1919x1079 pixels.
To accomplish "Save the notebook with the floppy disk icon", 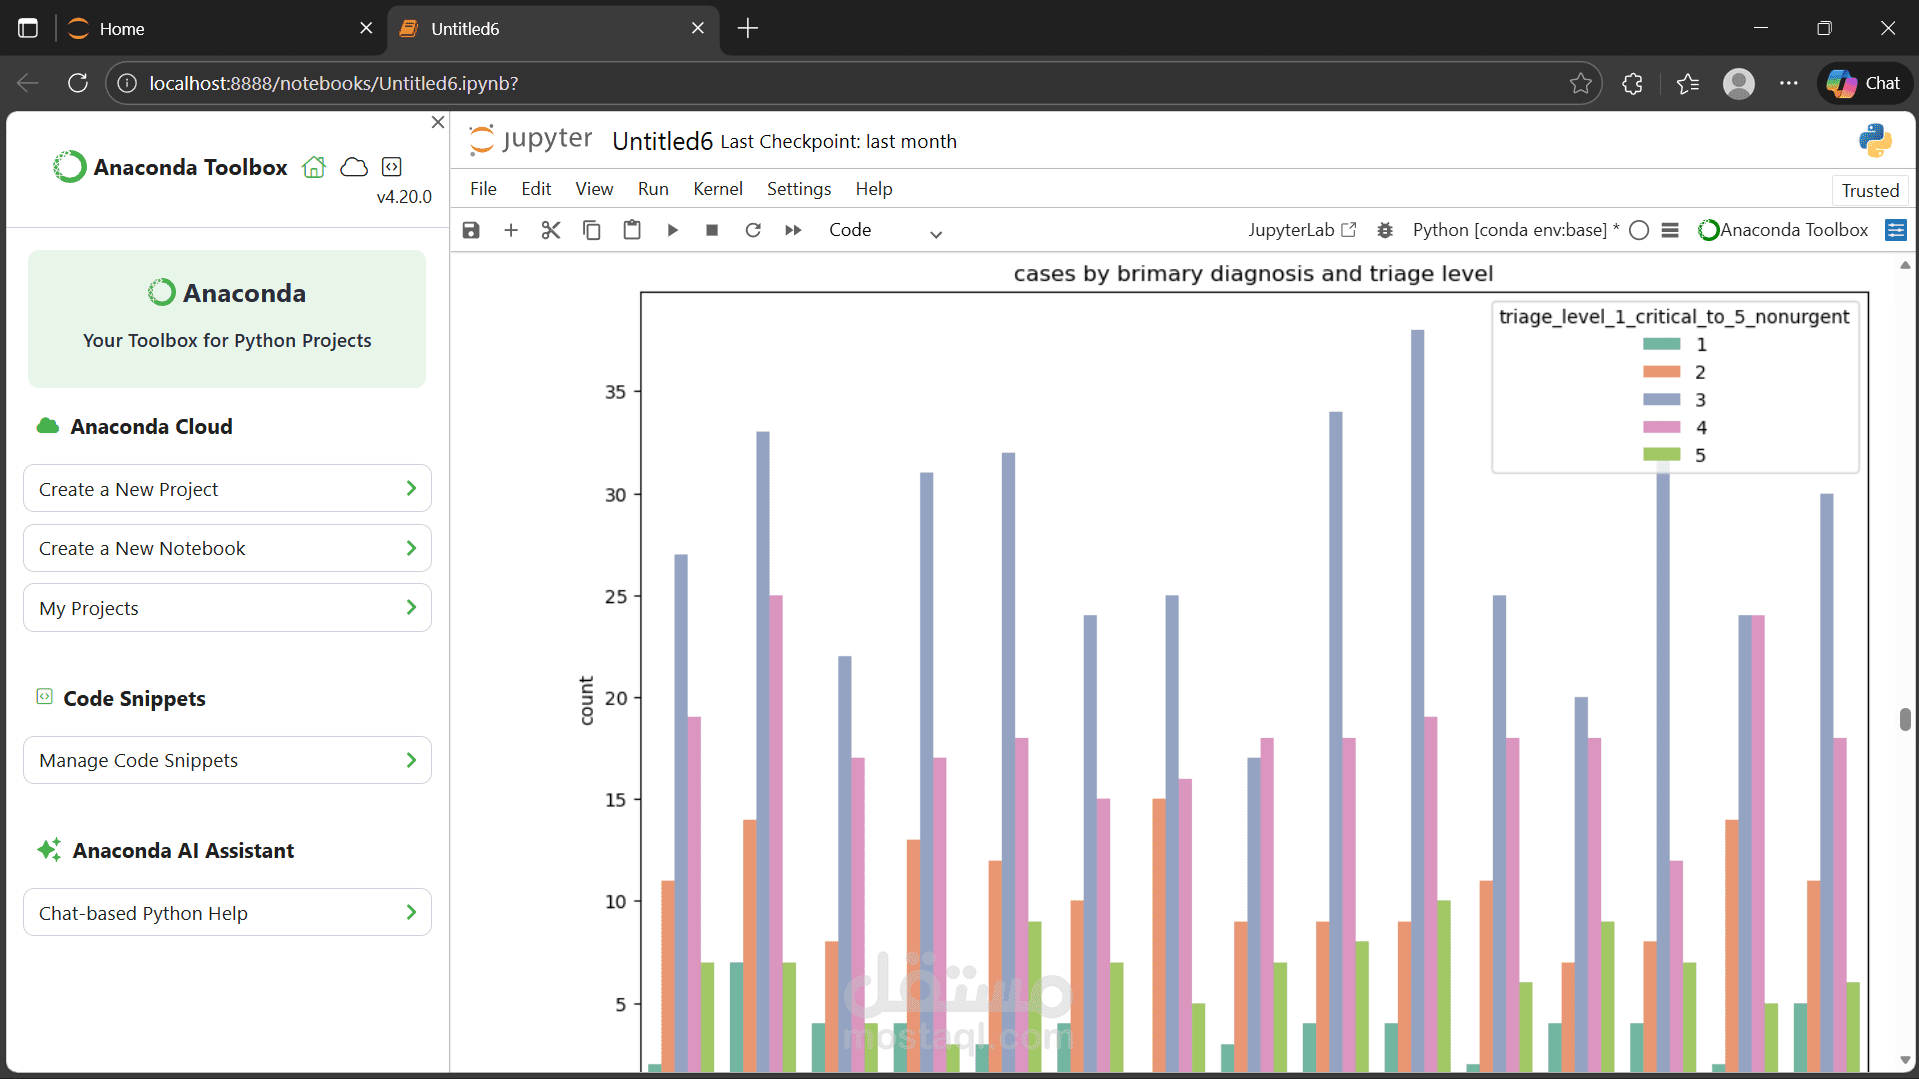I will (x=471, y=230).
